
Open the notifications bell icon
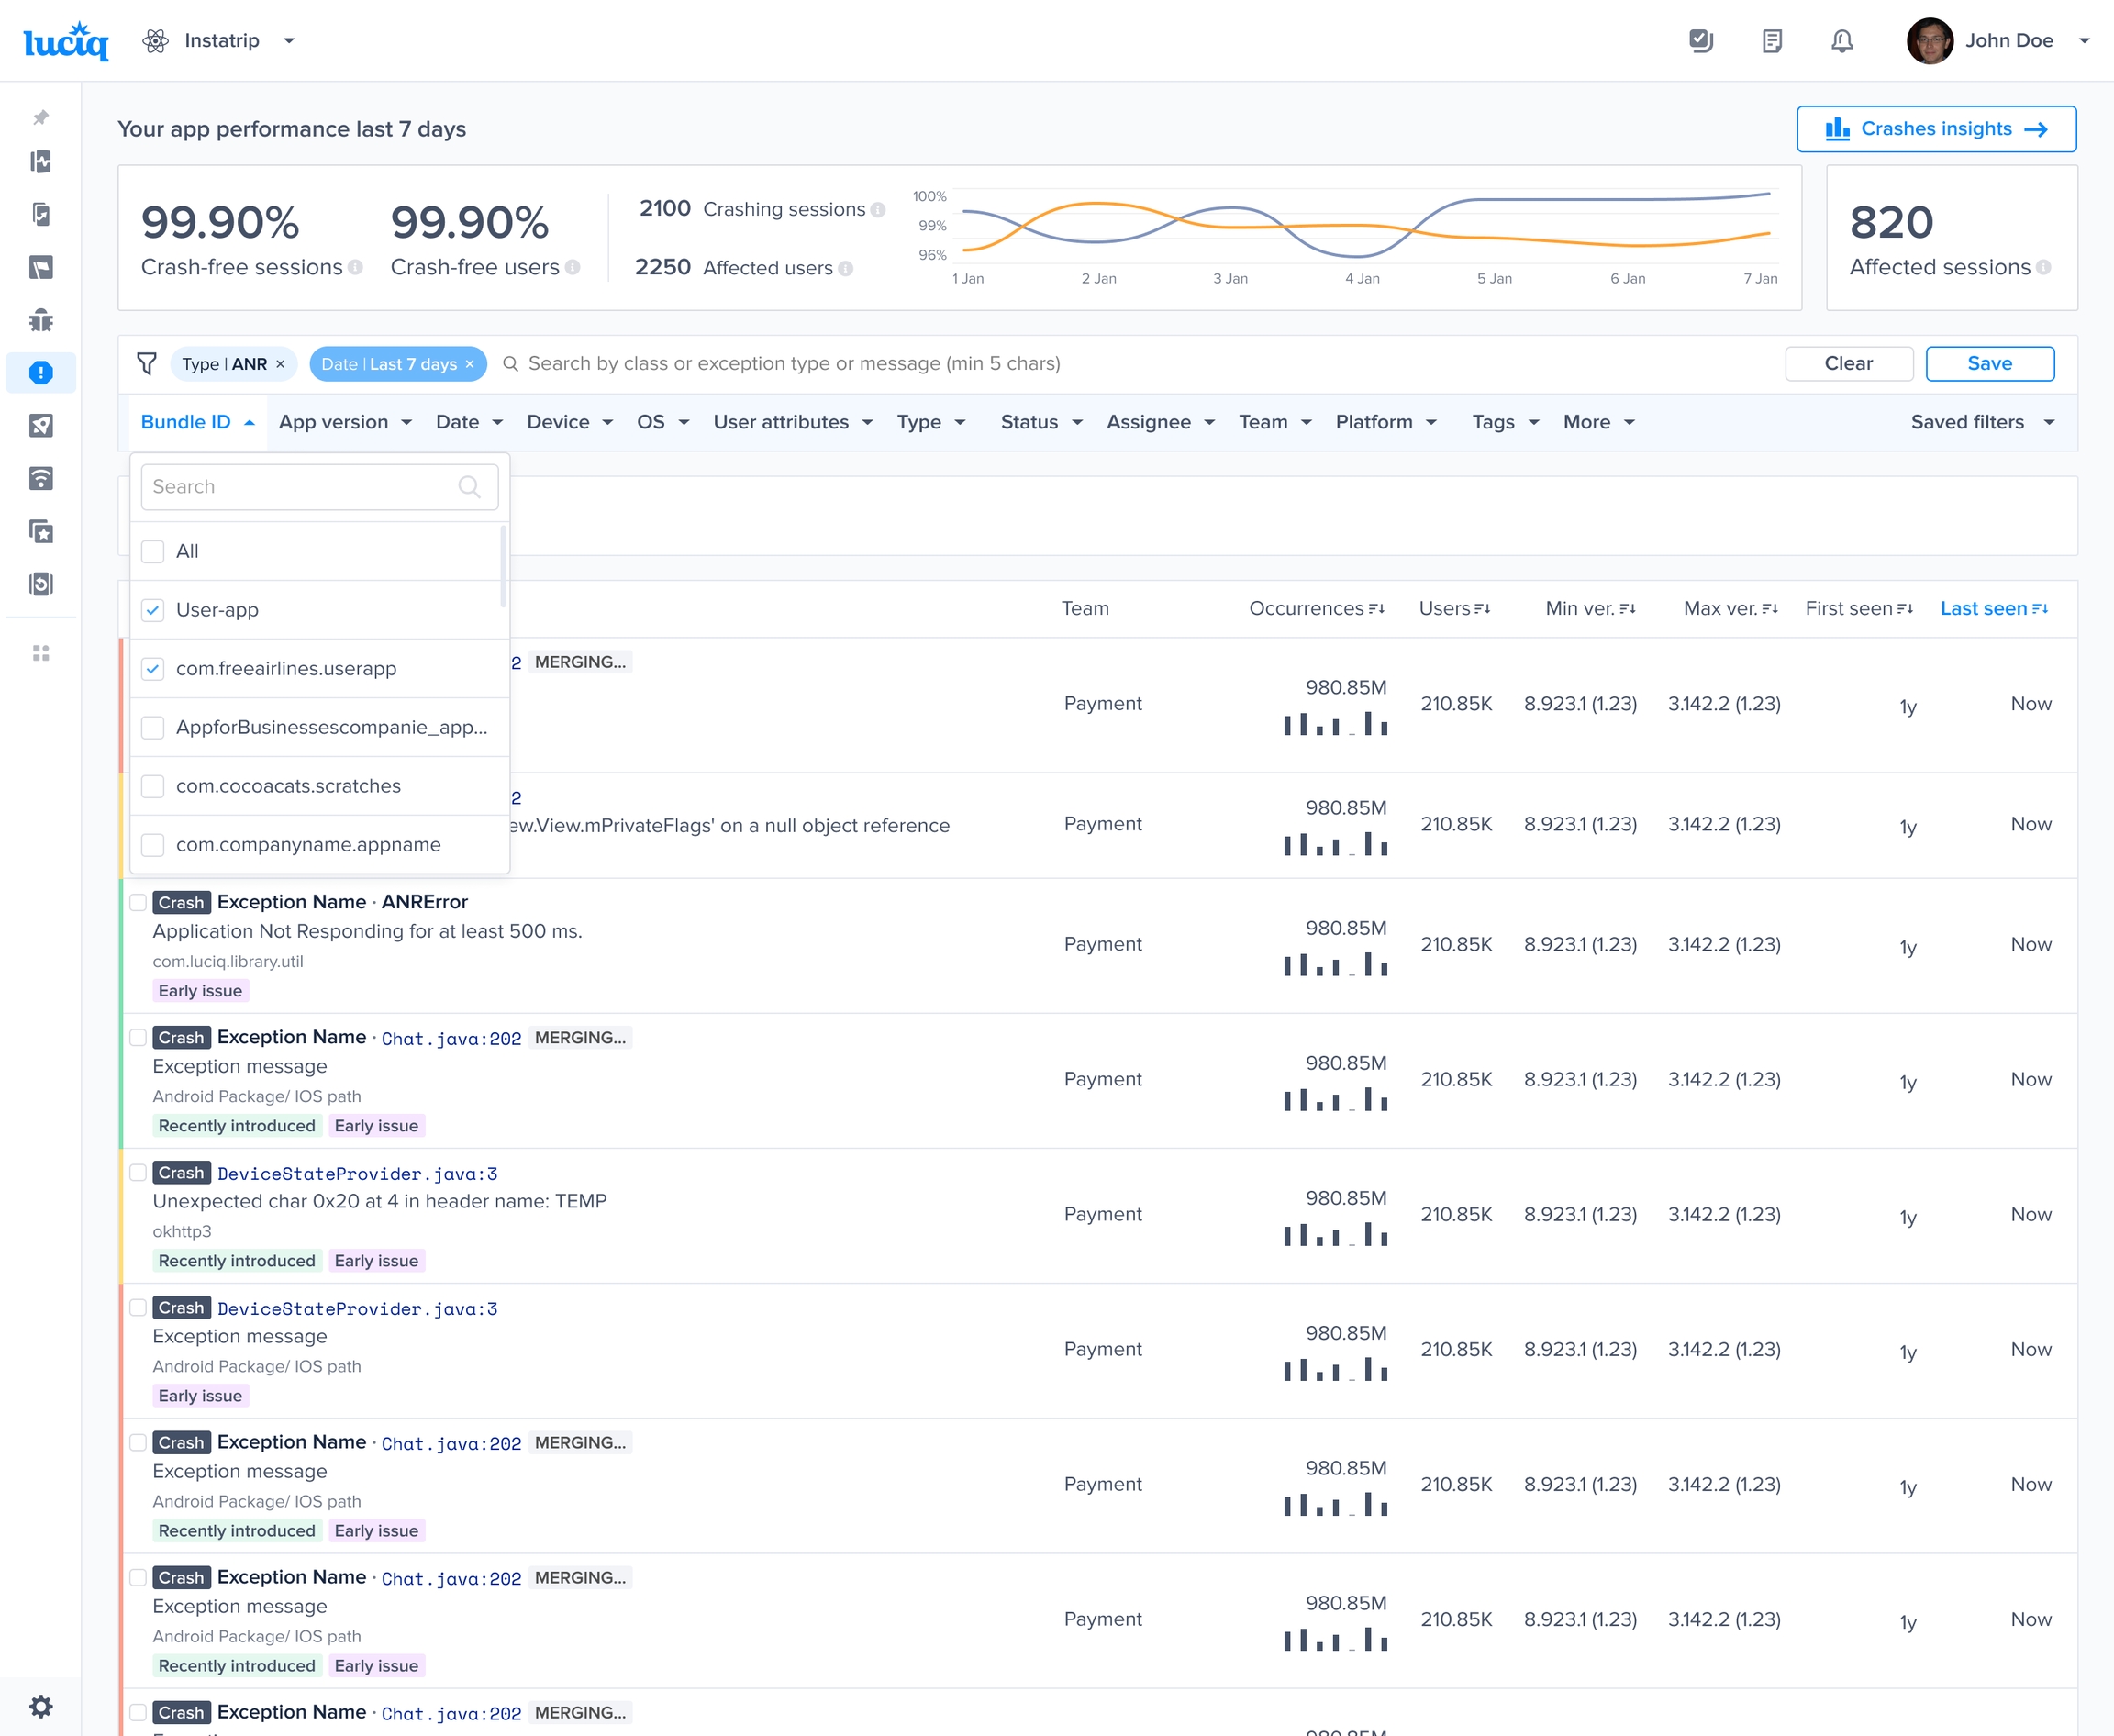(1841, 41)
